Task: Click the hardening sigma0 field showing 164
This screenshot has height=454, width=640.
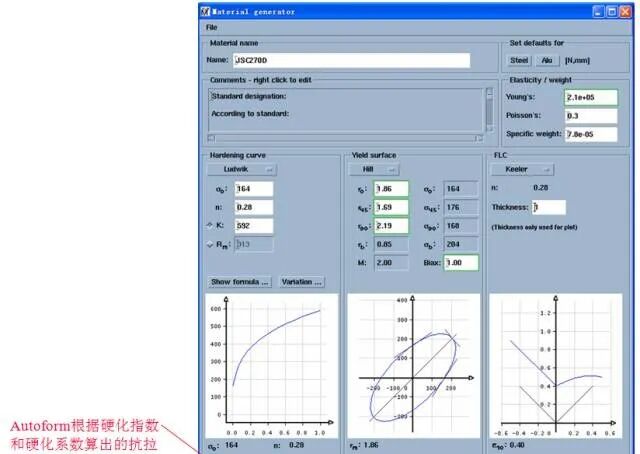Action: (x=254, y=189)
